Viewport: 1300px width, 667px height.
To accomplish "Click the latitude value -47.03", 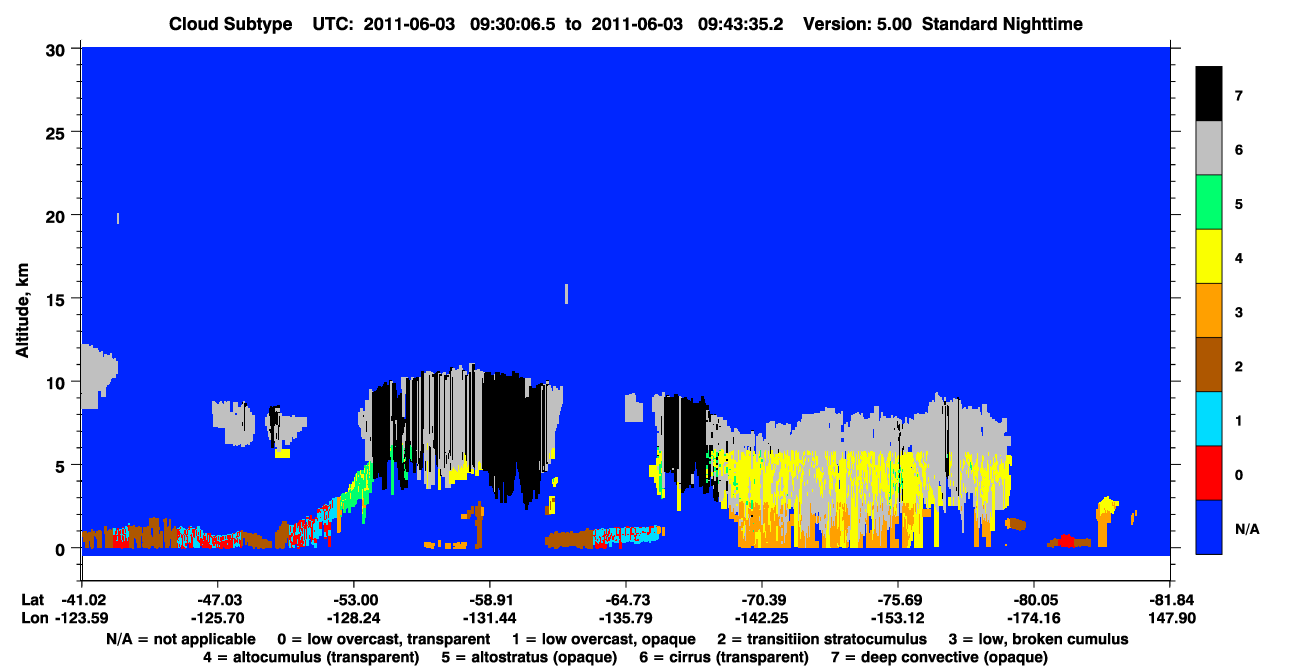I will coord(217,599).
